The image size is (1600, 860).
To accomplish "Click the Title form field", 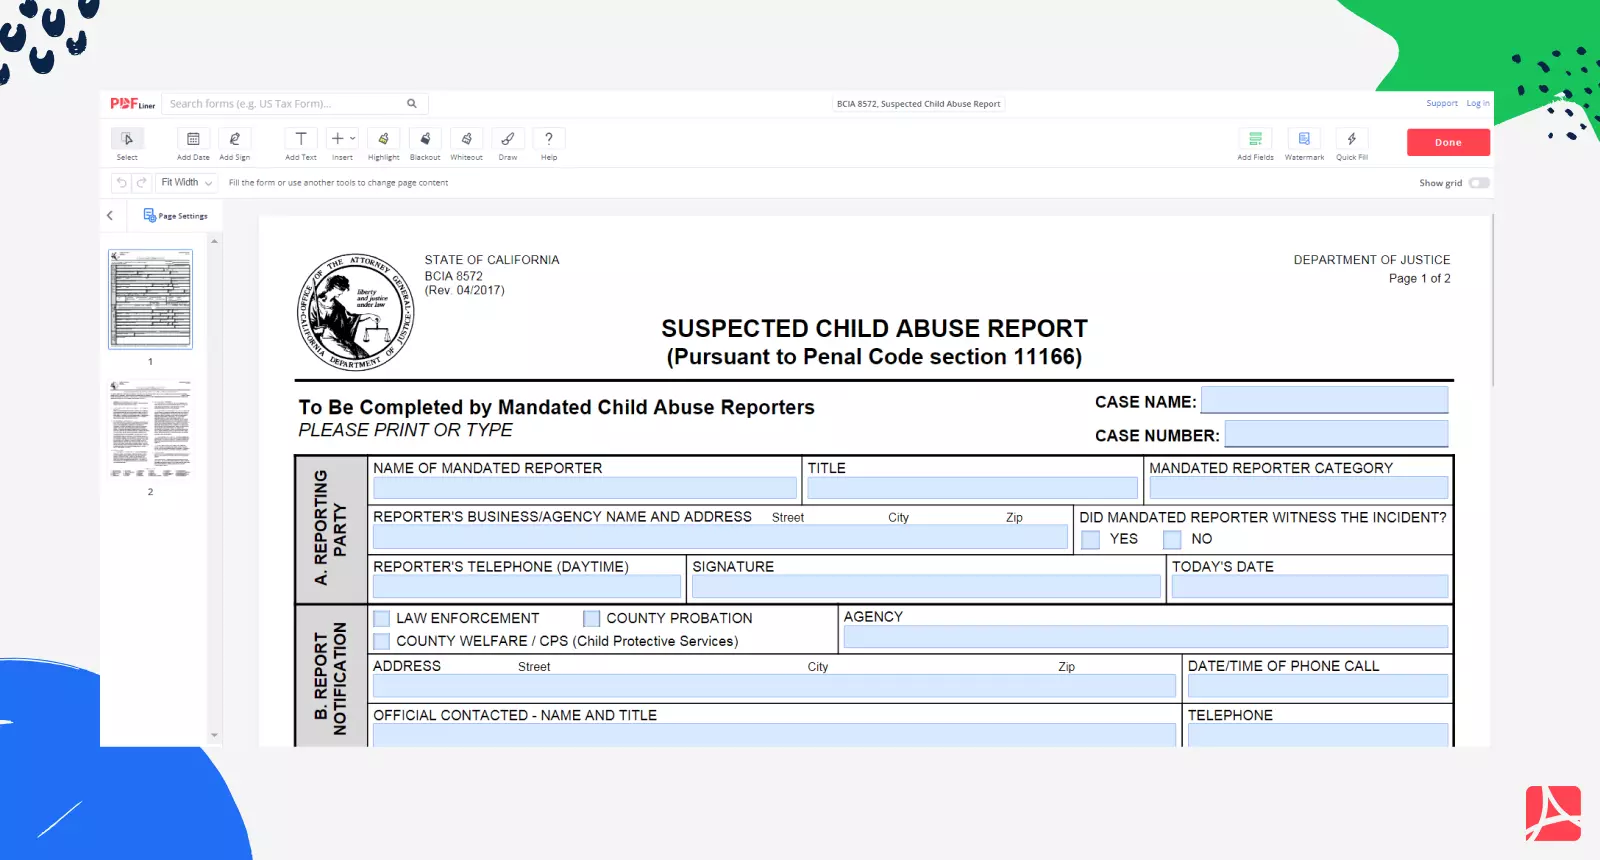I will [973, 488].
